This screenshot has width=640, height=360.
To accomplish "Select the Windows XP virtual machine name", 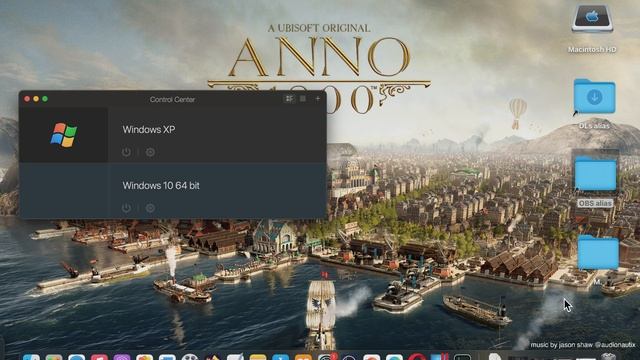I will (149, 129).
